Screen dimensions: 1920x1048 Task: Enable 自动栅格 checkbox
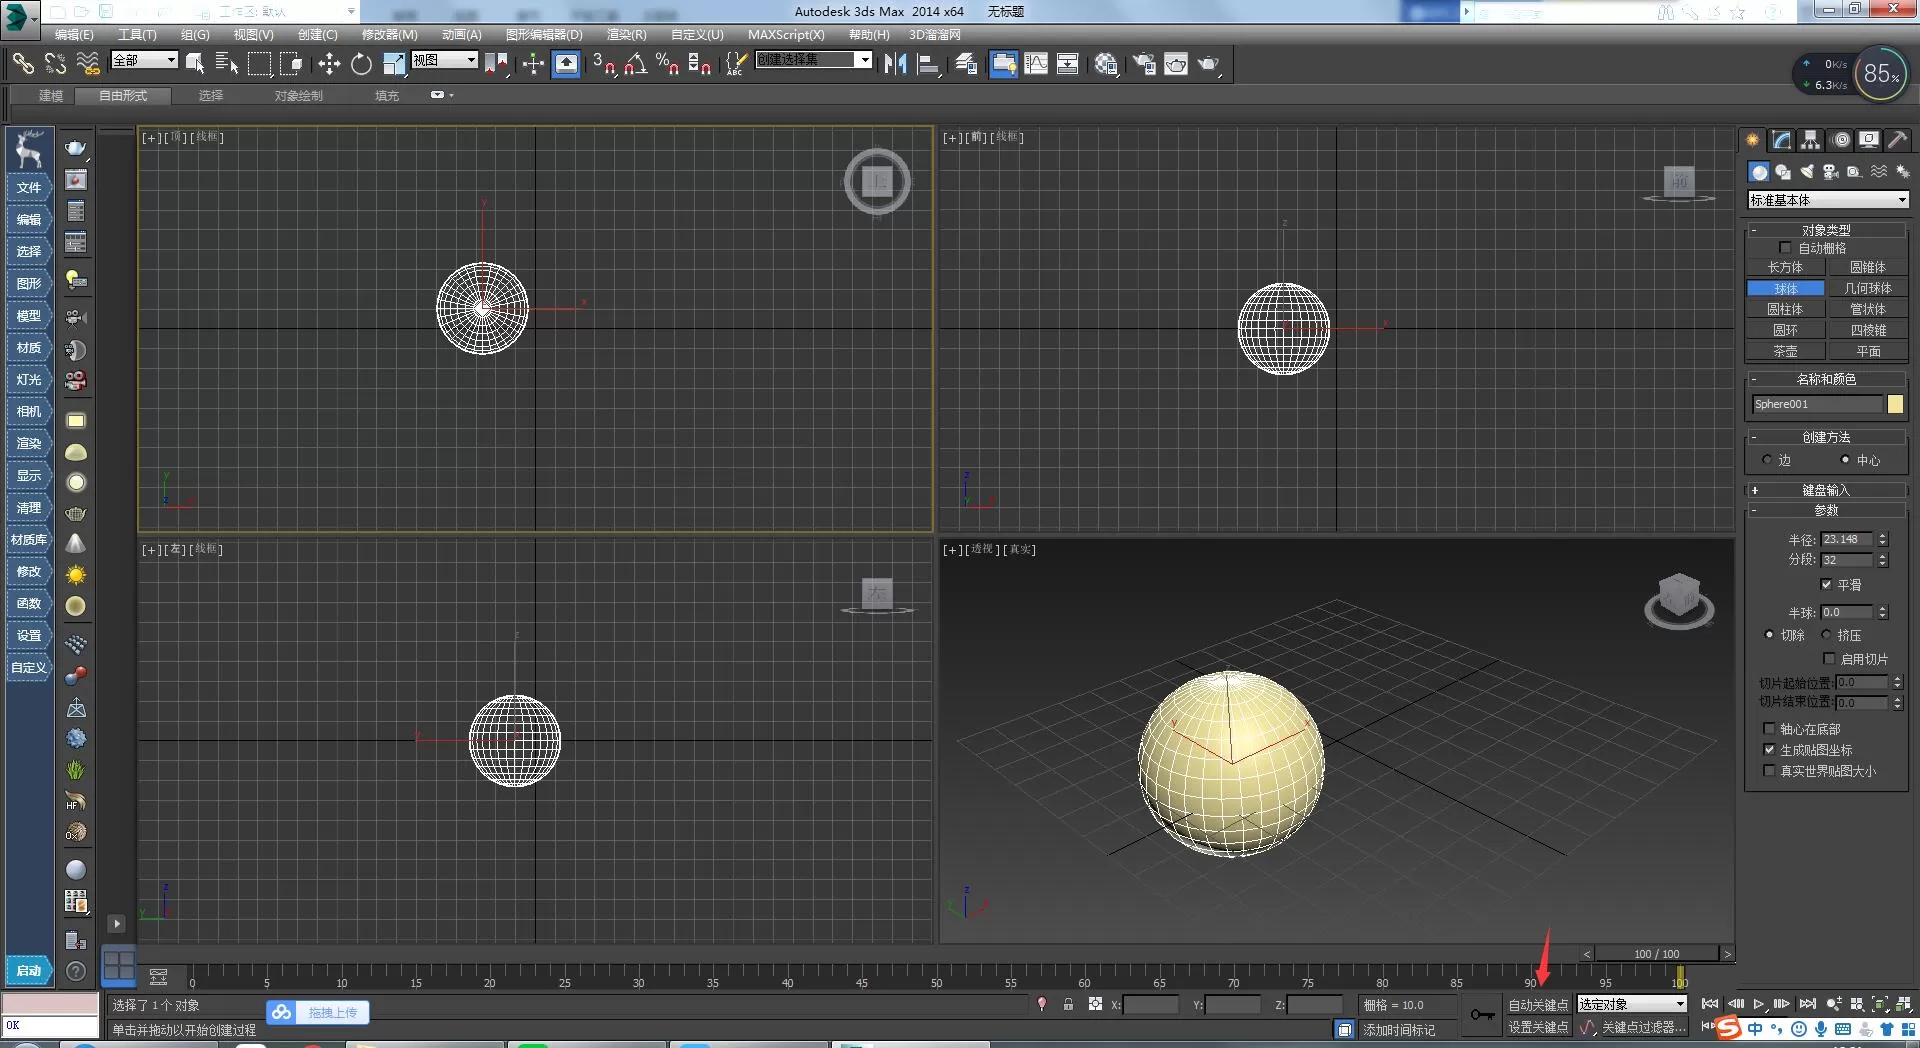1785,248
